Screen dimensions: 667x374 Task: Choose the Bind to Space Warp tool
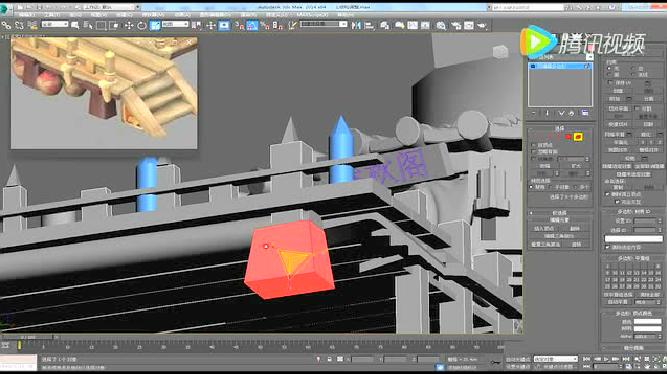click(x=32, y=26)
